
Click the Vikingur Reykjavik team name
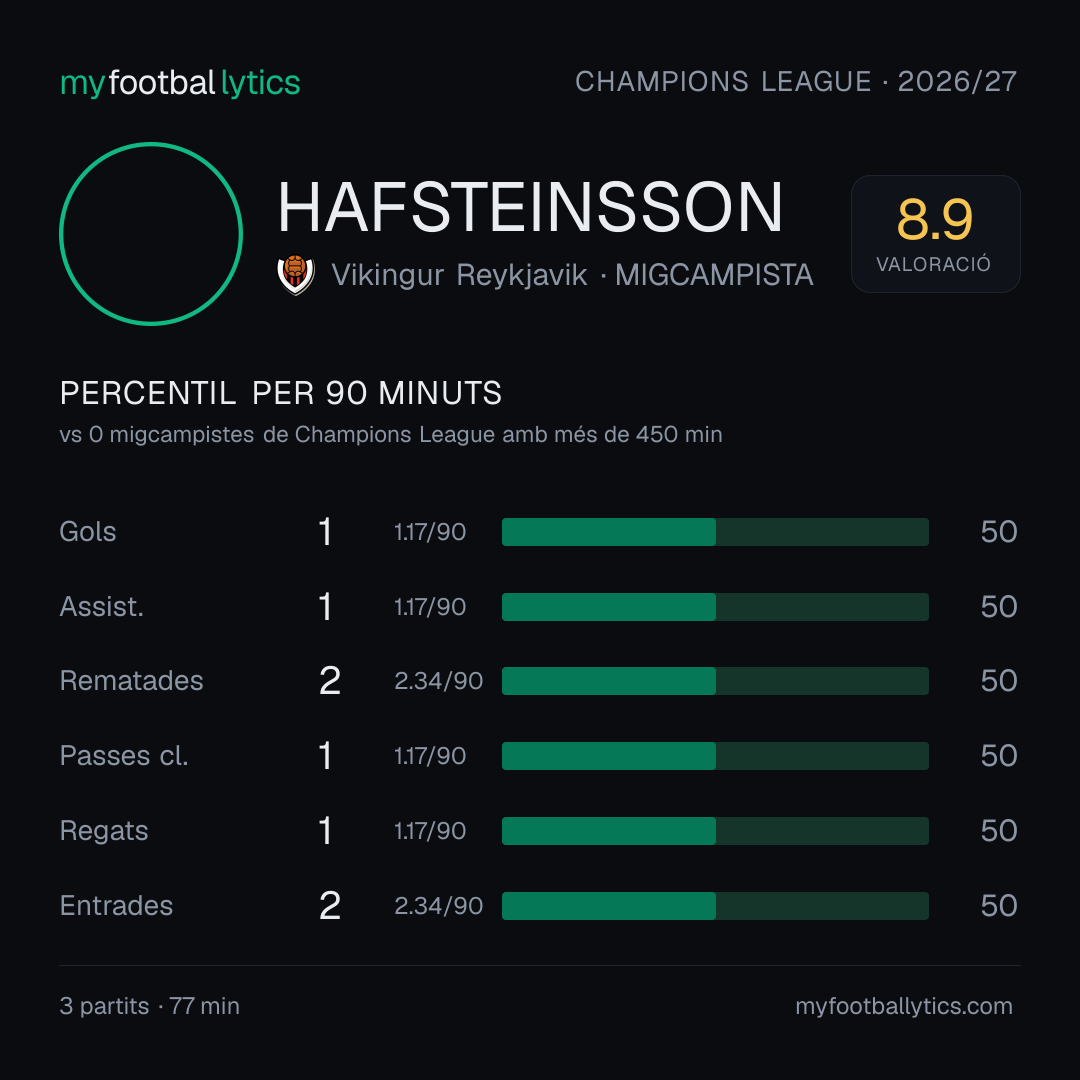click(x=459, y=275)
